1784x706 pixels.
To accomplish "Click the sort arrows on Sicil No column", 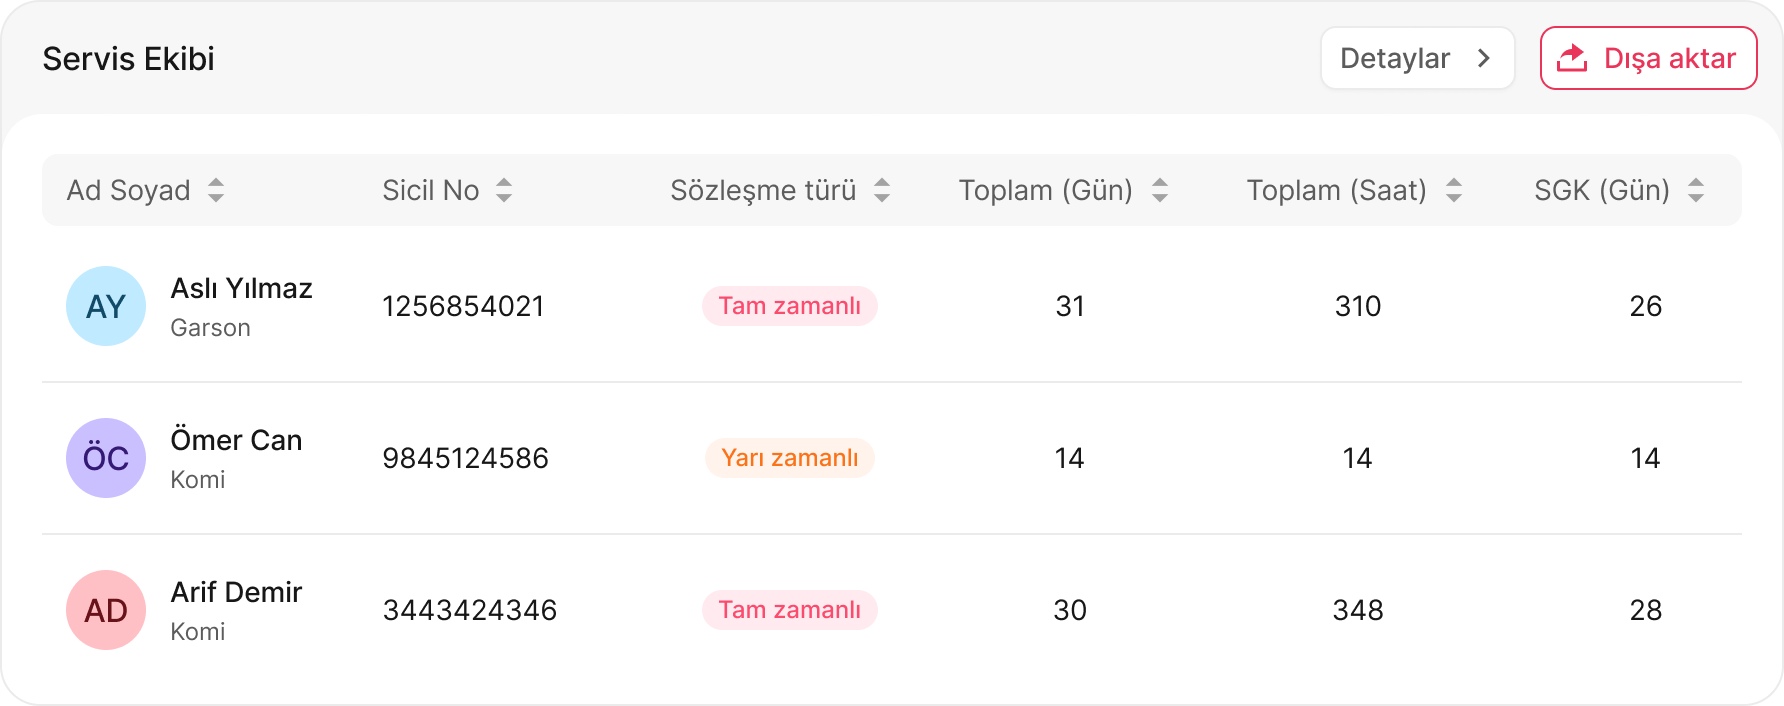I will tap(505, 190).
